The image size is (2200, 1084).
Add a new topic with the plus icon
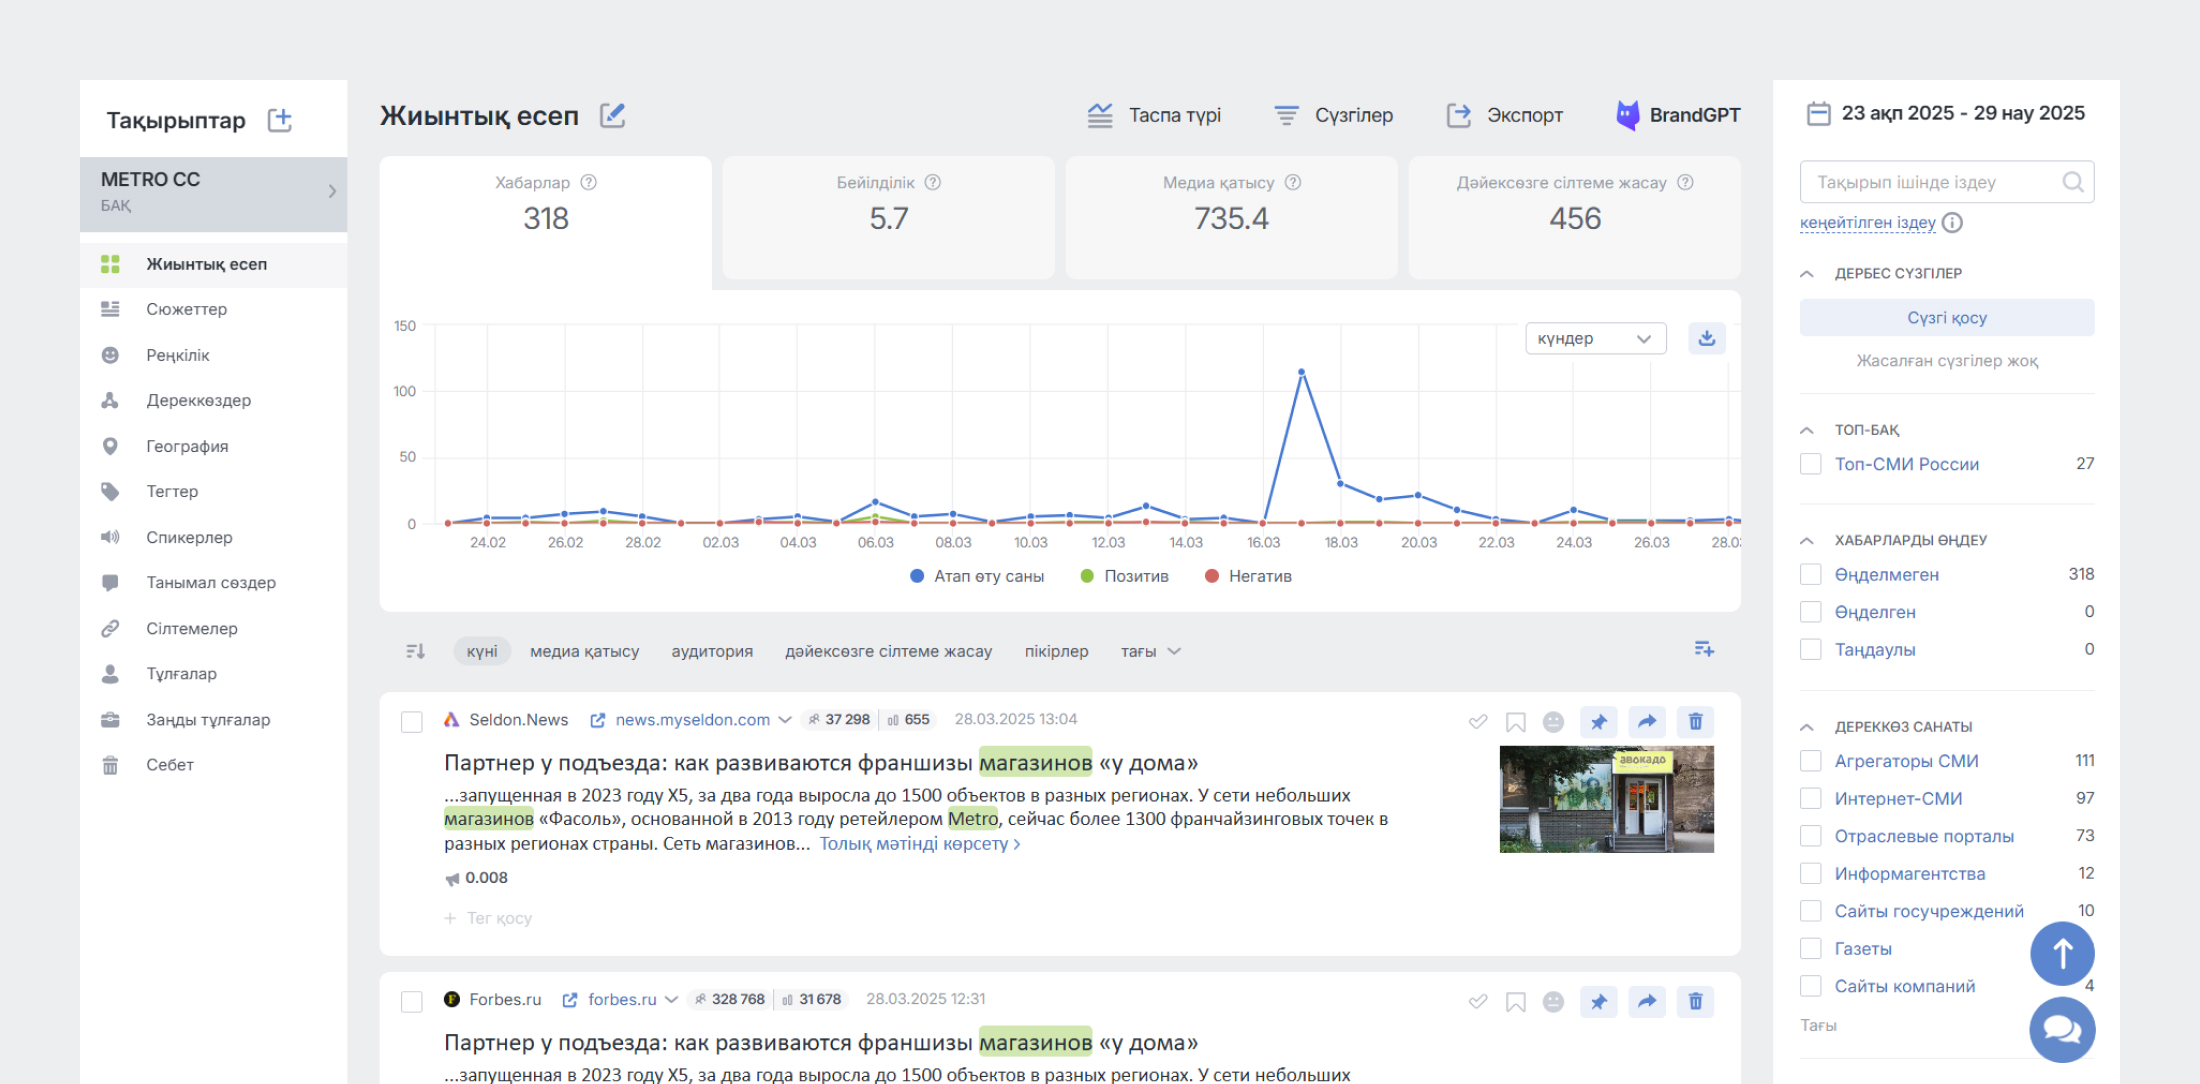(x=280, y=120)
